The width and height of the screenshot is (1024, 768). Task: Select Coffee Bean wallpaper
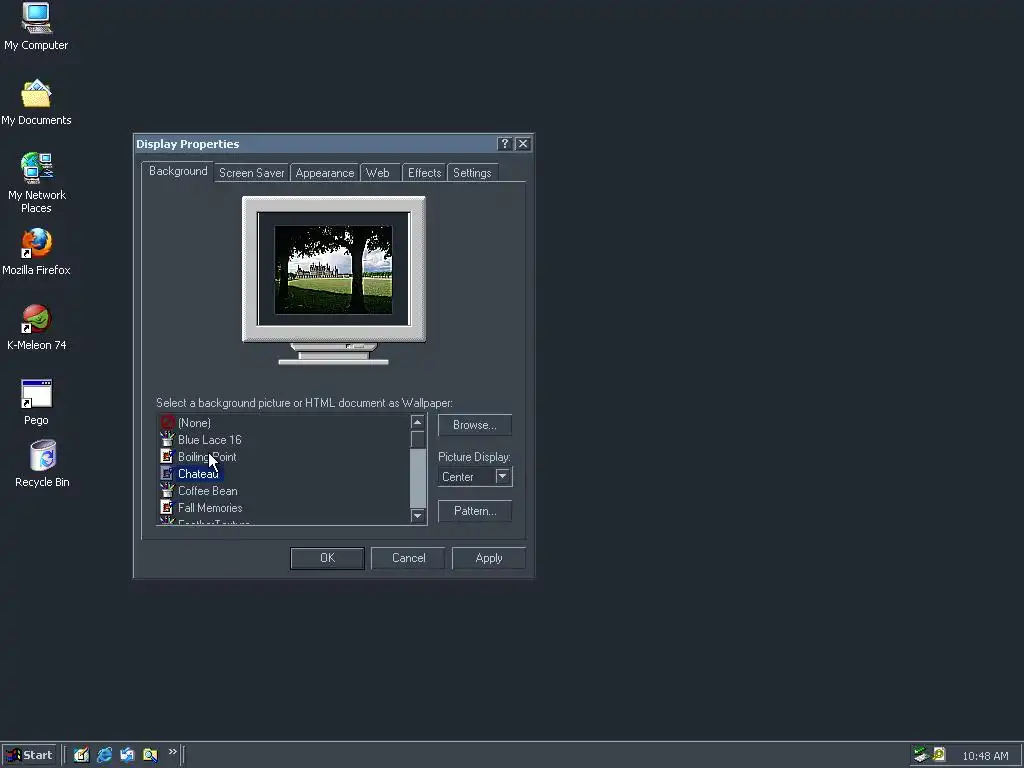coord(208,490)
